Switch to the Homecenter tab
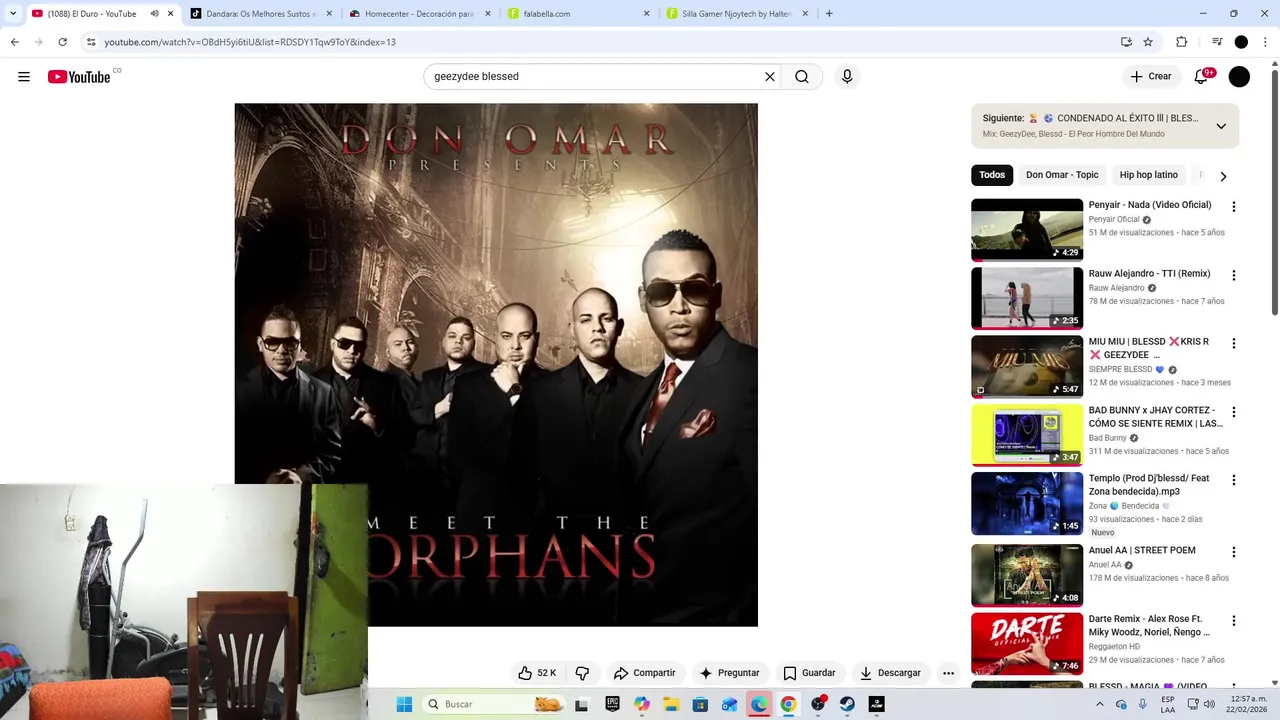The height and width of the screenshot is (720, 1280). [x=418, y=14]
